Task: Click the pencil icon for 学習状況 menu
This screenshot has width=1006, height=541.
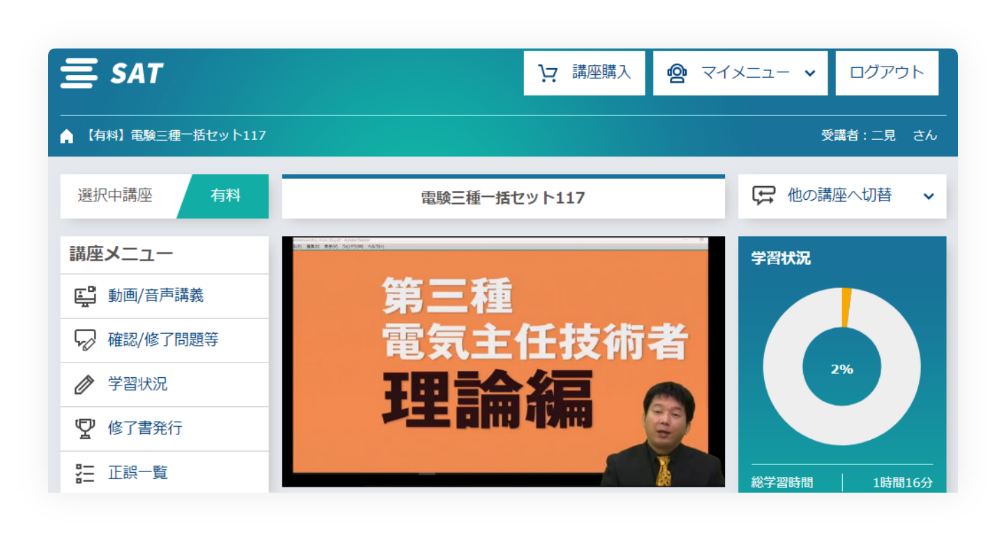Action: click(85, 384)
